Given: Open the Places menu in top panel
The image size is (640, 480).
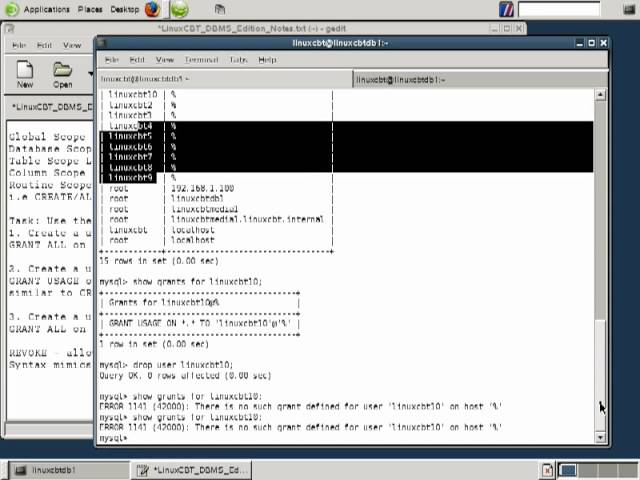Looking at the screenshot, I should (x=90, y=9).
